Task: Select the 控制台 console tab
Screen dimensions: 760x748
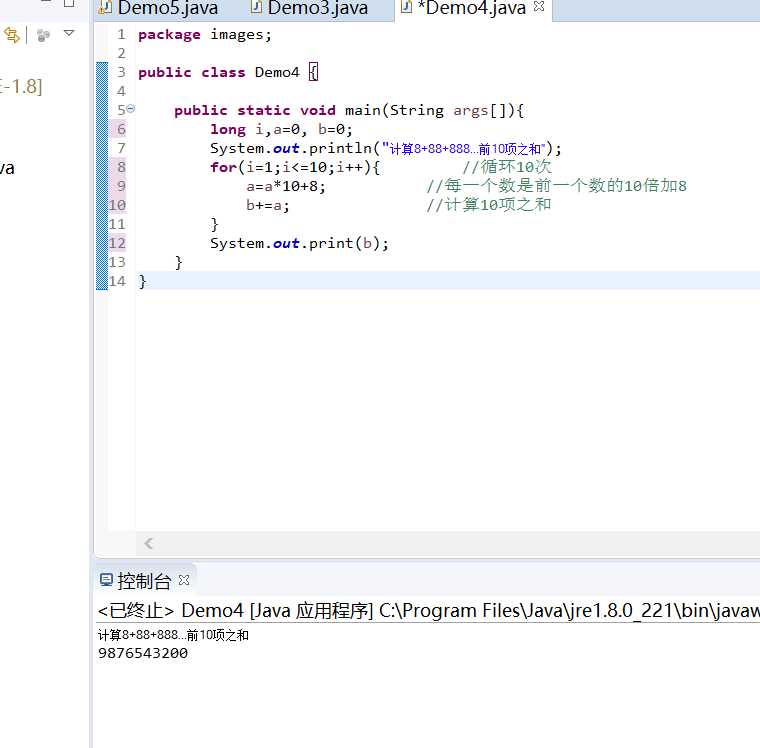Action: (x=144, y=581)
